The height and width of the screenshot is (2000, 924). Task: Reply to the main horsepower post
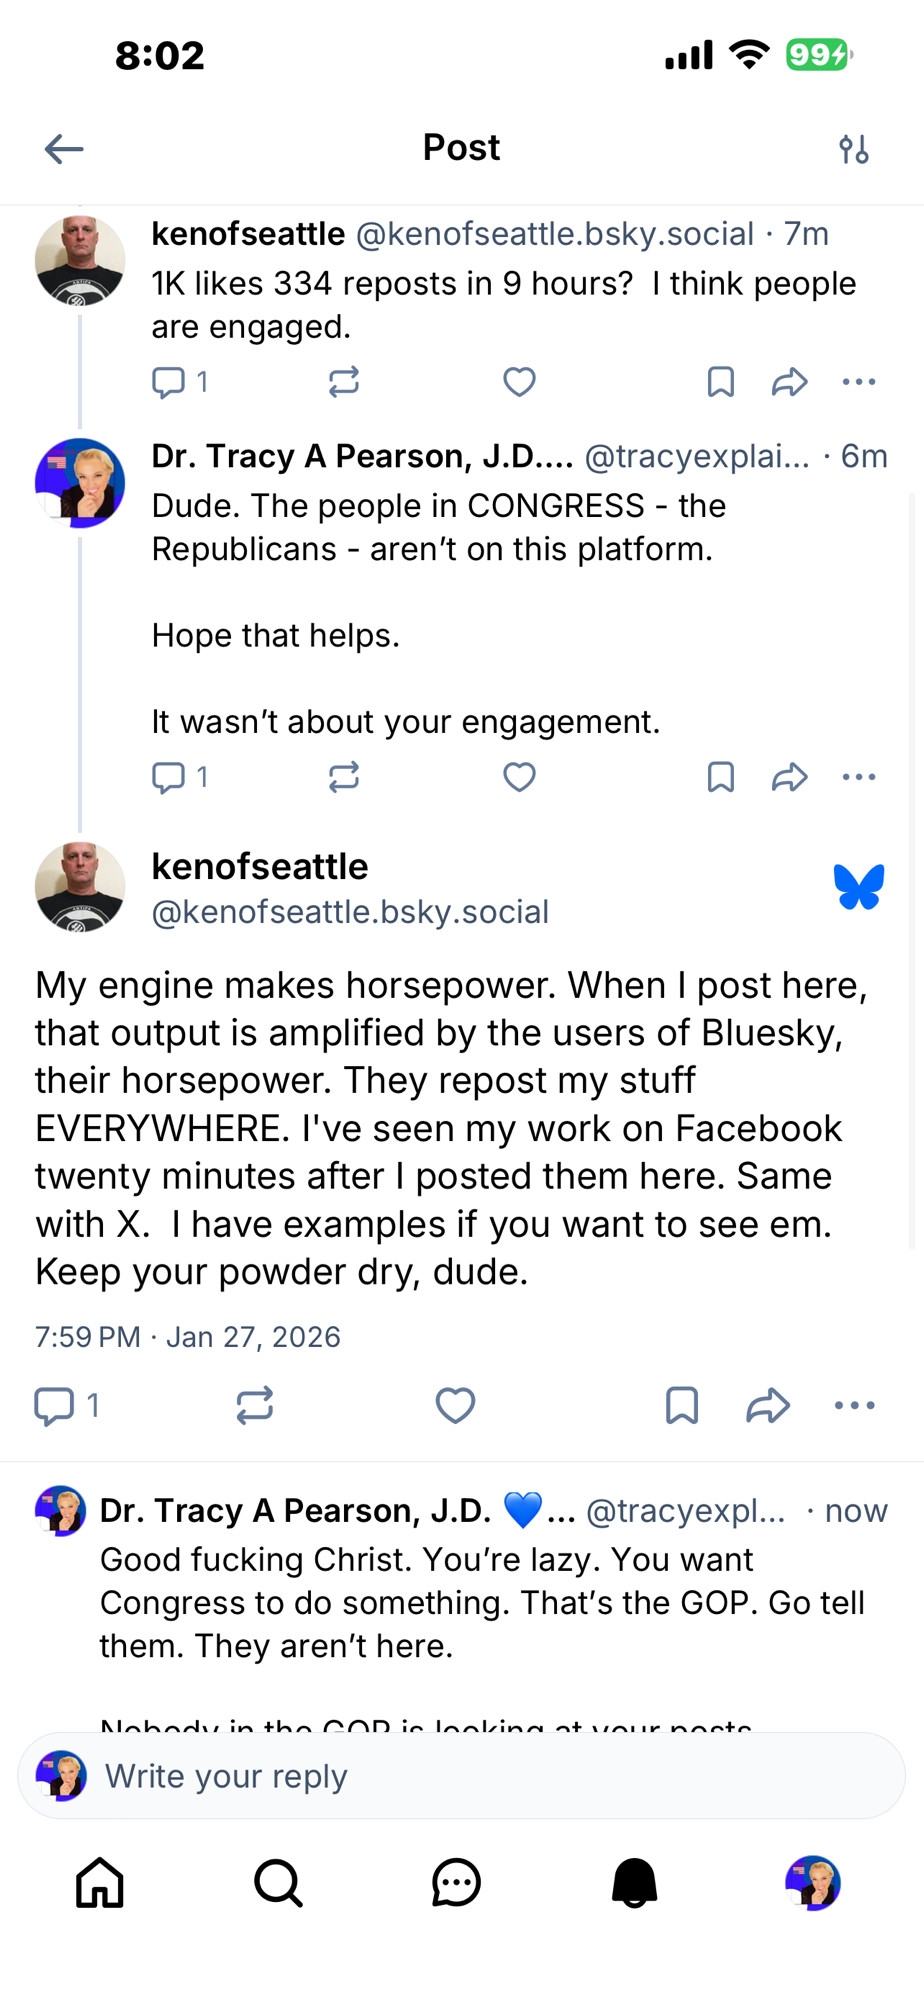(x=55, y=1405)
